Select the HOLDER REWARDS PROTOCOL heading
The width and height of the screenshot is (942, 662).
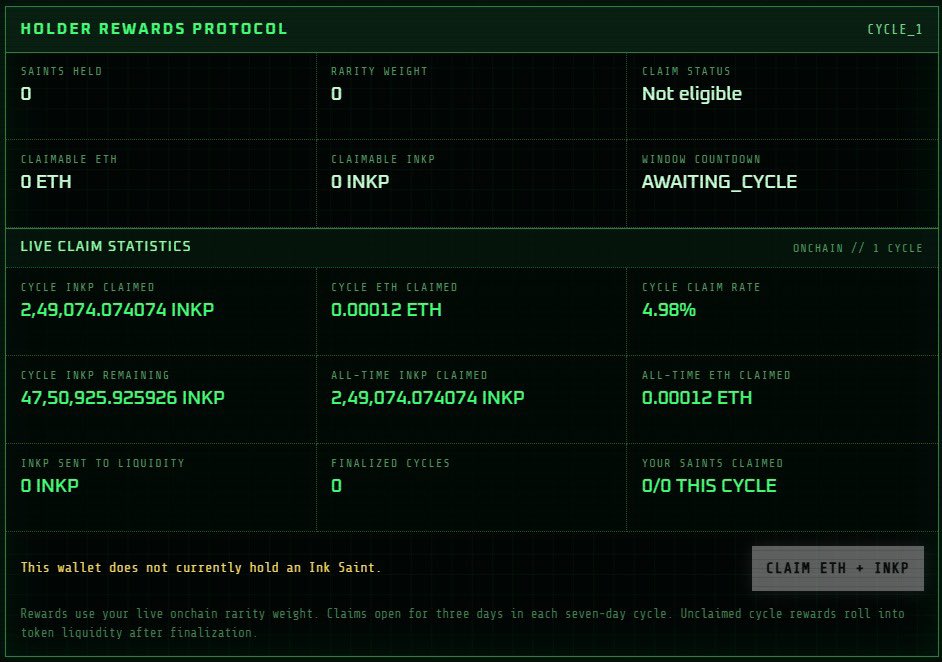[154, 29]
